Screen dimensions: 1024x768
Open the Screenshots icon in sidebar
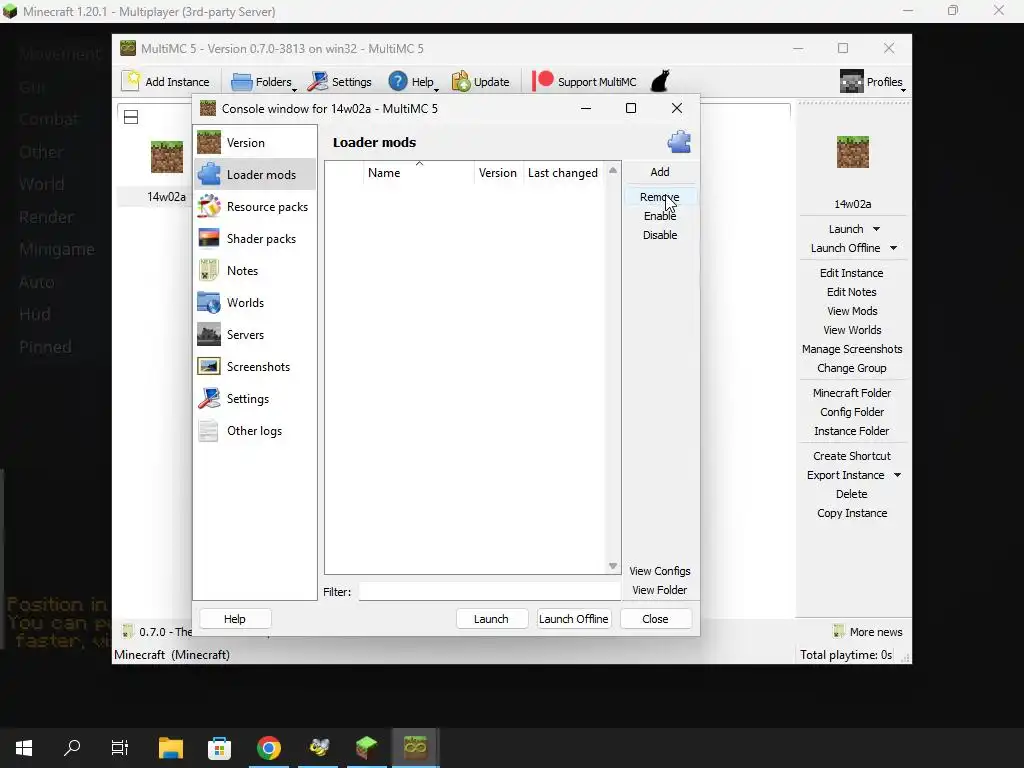pos(209,366)
